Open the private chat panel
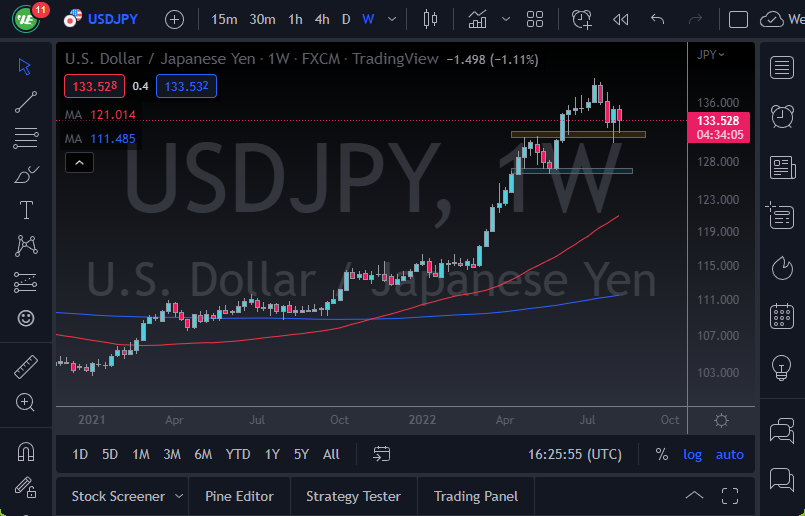 [x=782, y=480]
